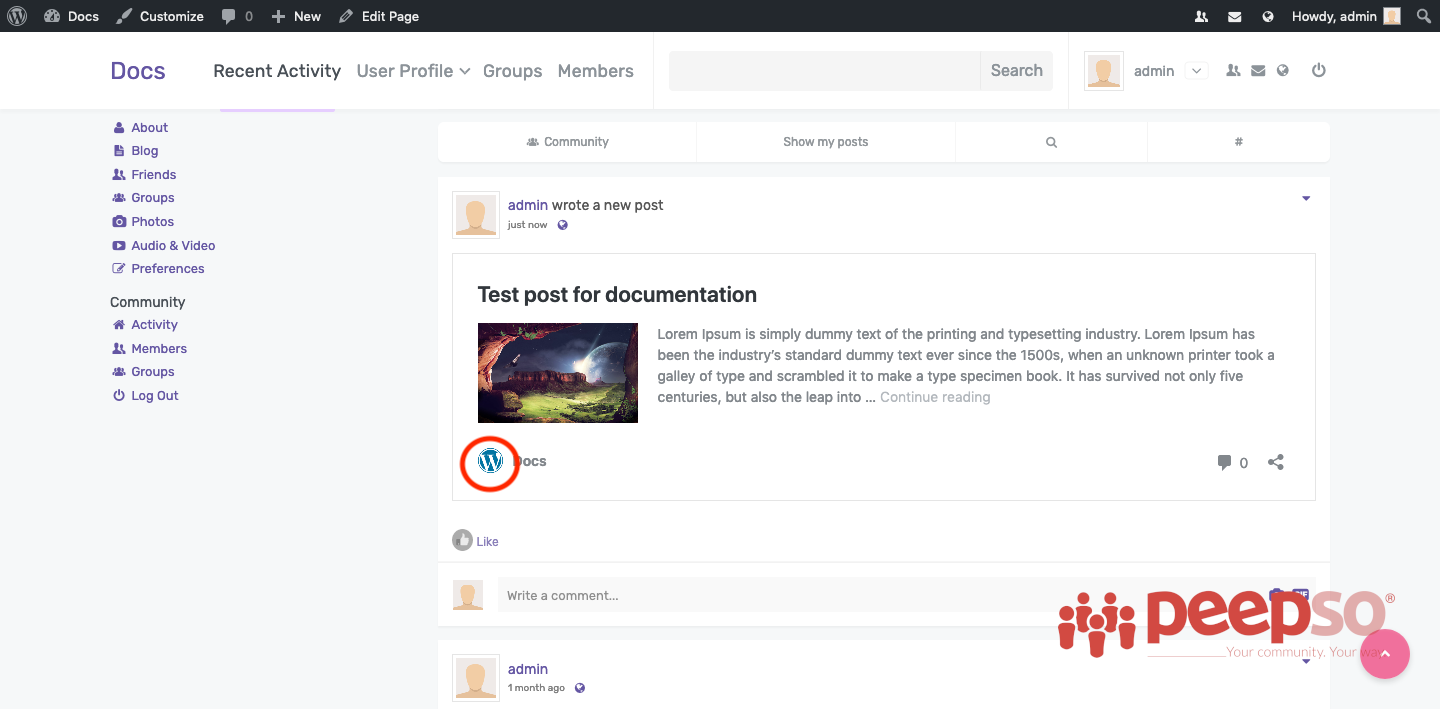Open the hashtag filter
The height and width of the screenshot is (709, 1440).
1238,142
